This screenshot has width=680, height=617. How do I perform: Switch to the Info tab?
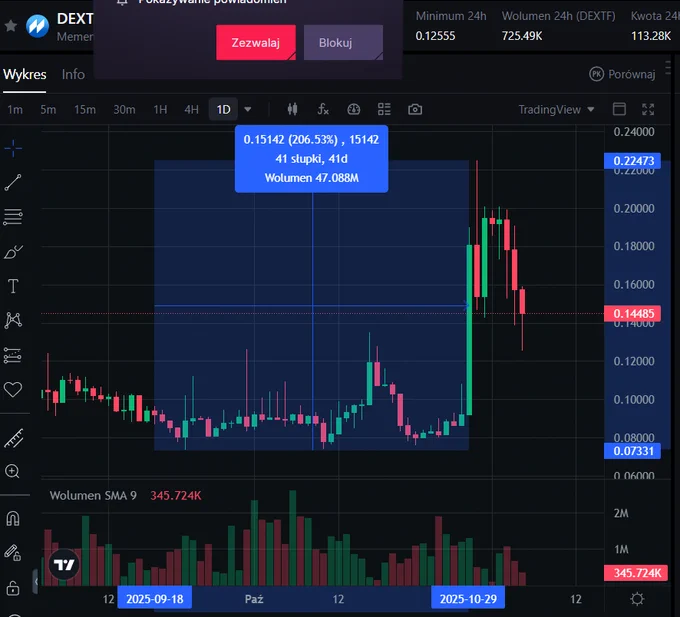(73, 74)
